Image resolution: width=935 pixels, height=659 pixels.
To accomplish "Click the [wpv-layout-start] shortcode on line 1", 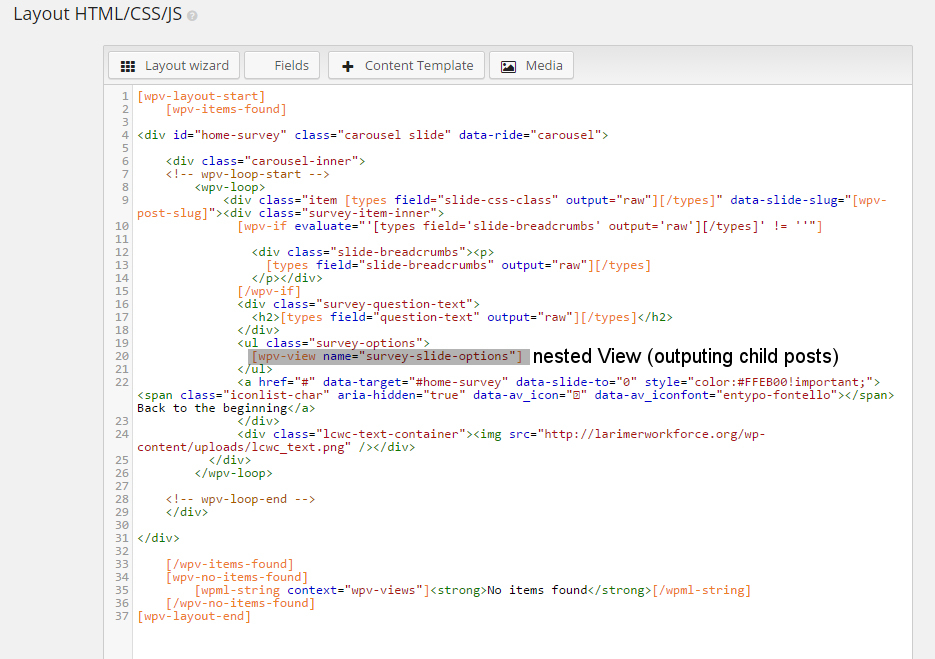I will (201, 96).
